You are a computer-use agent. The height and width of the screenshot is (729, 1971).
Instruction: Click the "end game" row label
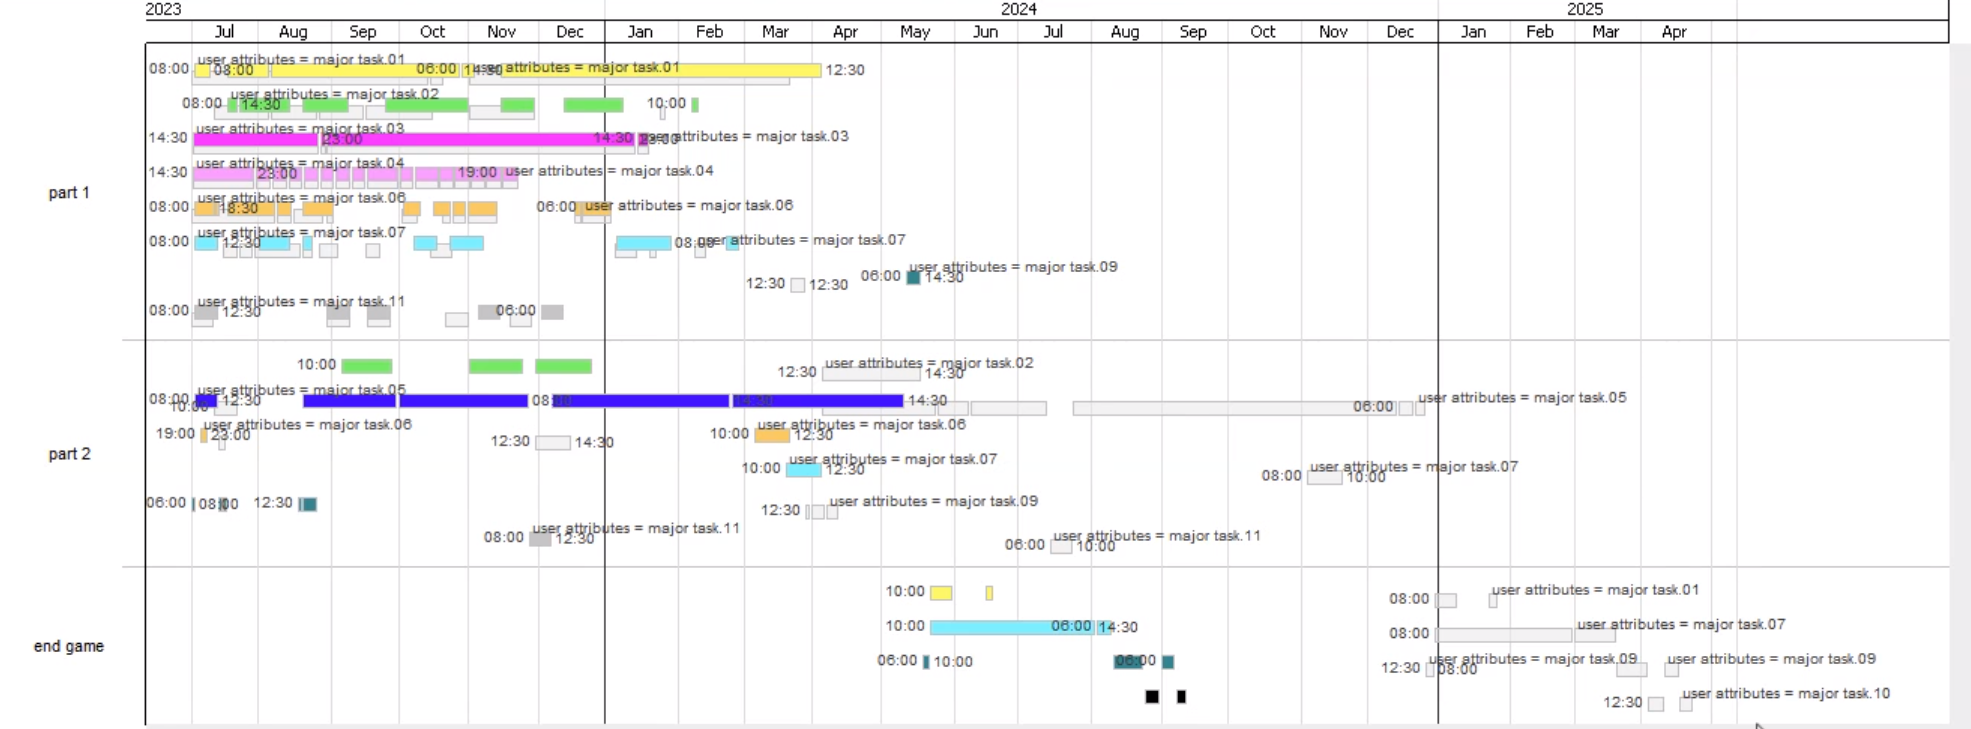click(x=69, y=646)
